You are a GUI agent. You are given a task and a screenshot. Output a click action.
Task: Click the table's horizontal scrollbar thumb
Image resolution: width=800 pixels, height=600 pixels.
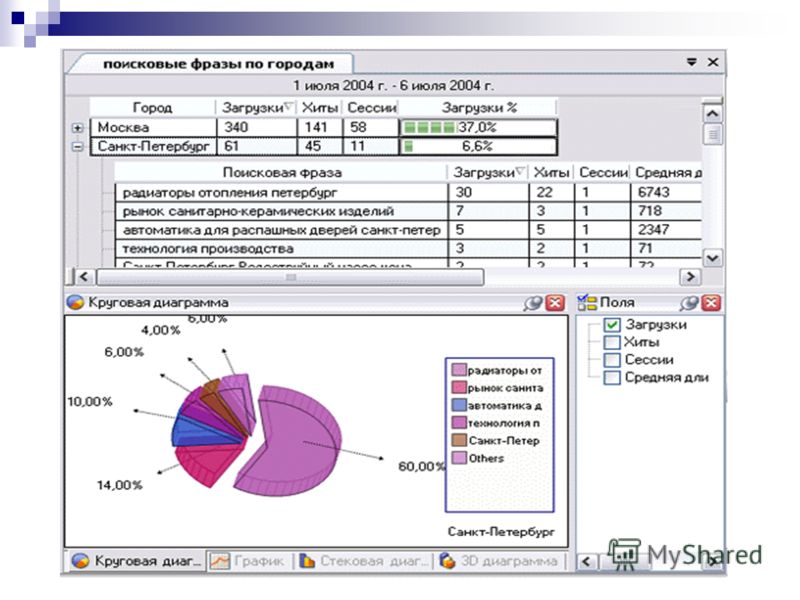(290, 277)
